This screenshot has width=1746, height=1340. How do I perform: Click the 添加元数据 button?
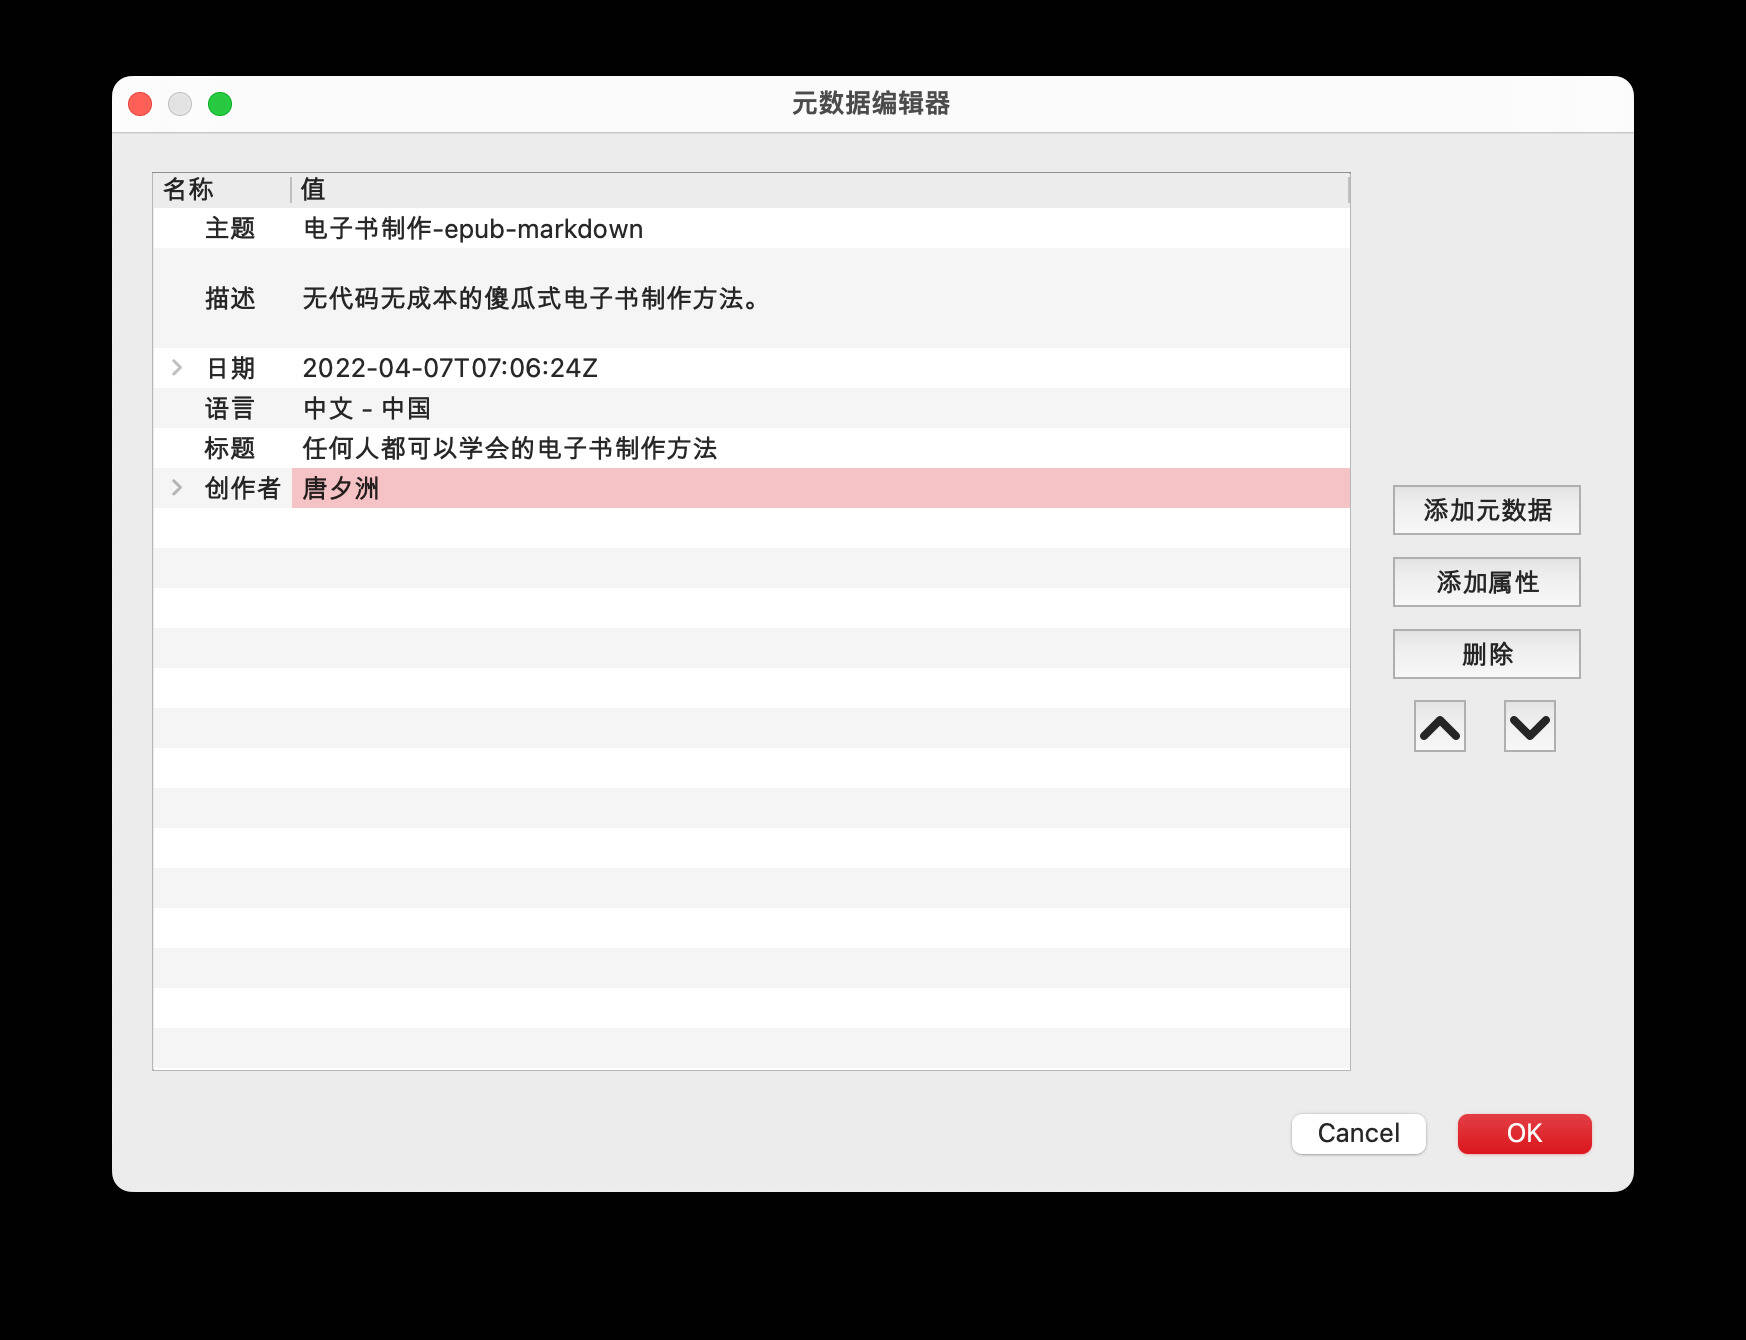coord(1486,510)
